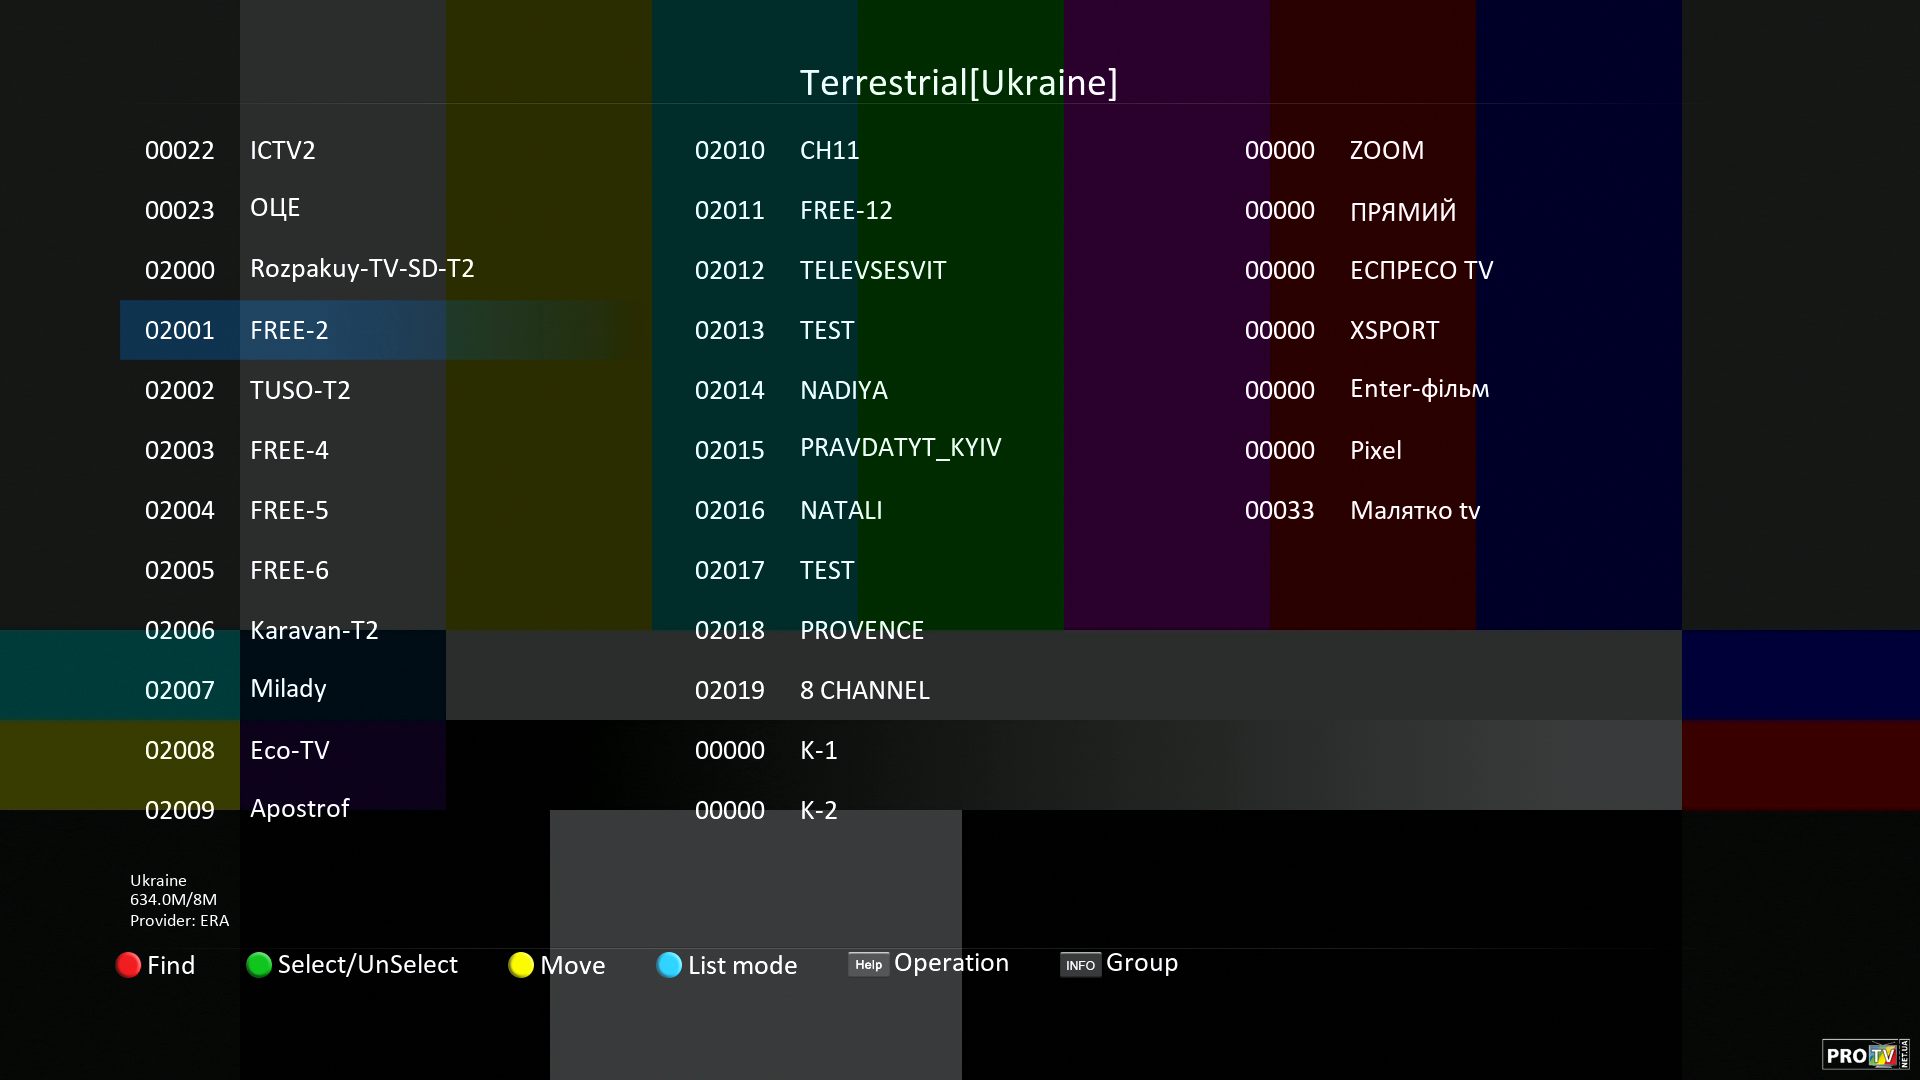The height and width of the screenshot is (1080, 1920).
Task: Click the List mode label
Action: 742,965
